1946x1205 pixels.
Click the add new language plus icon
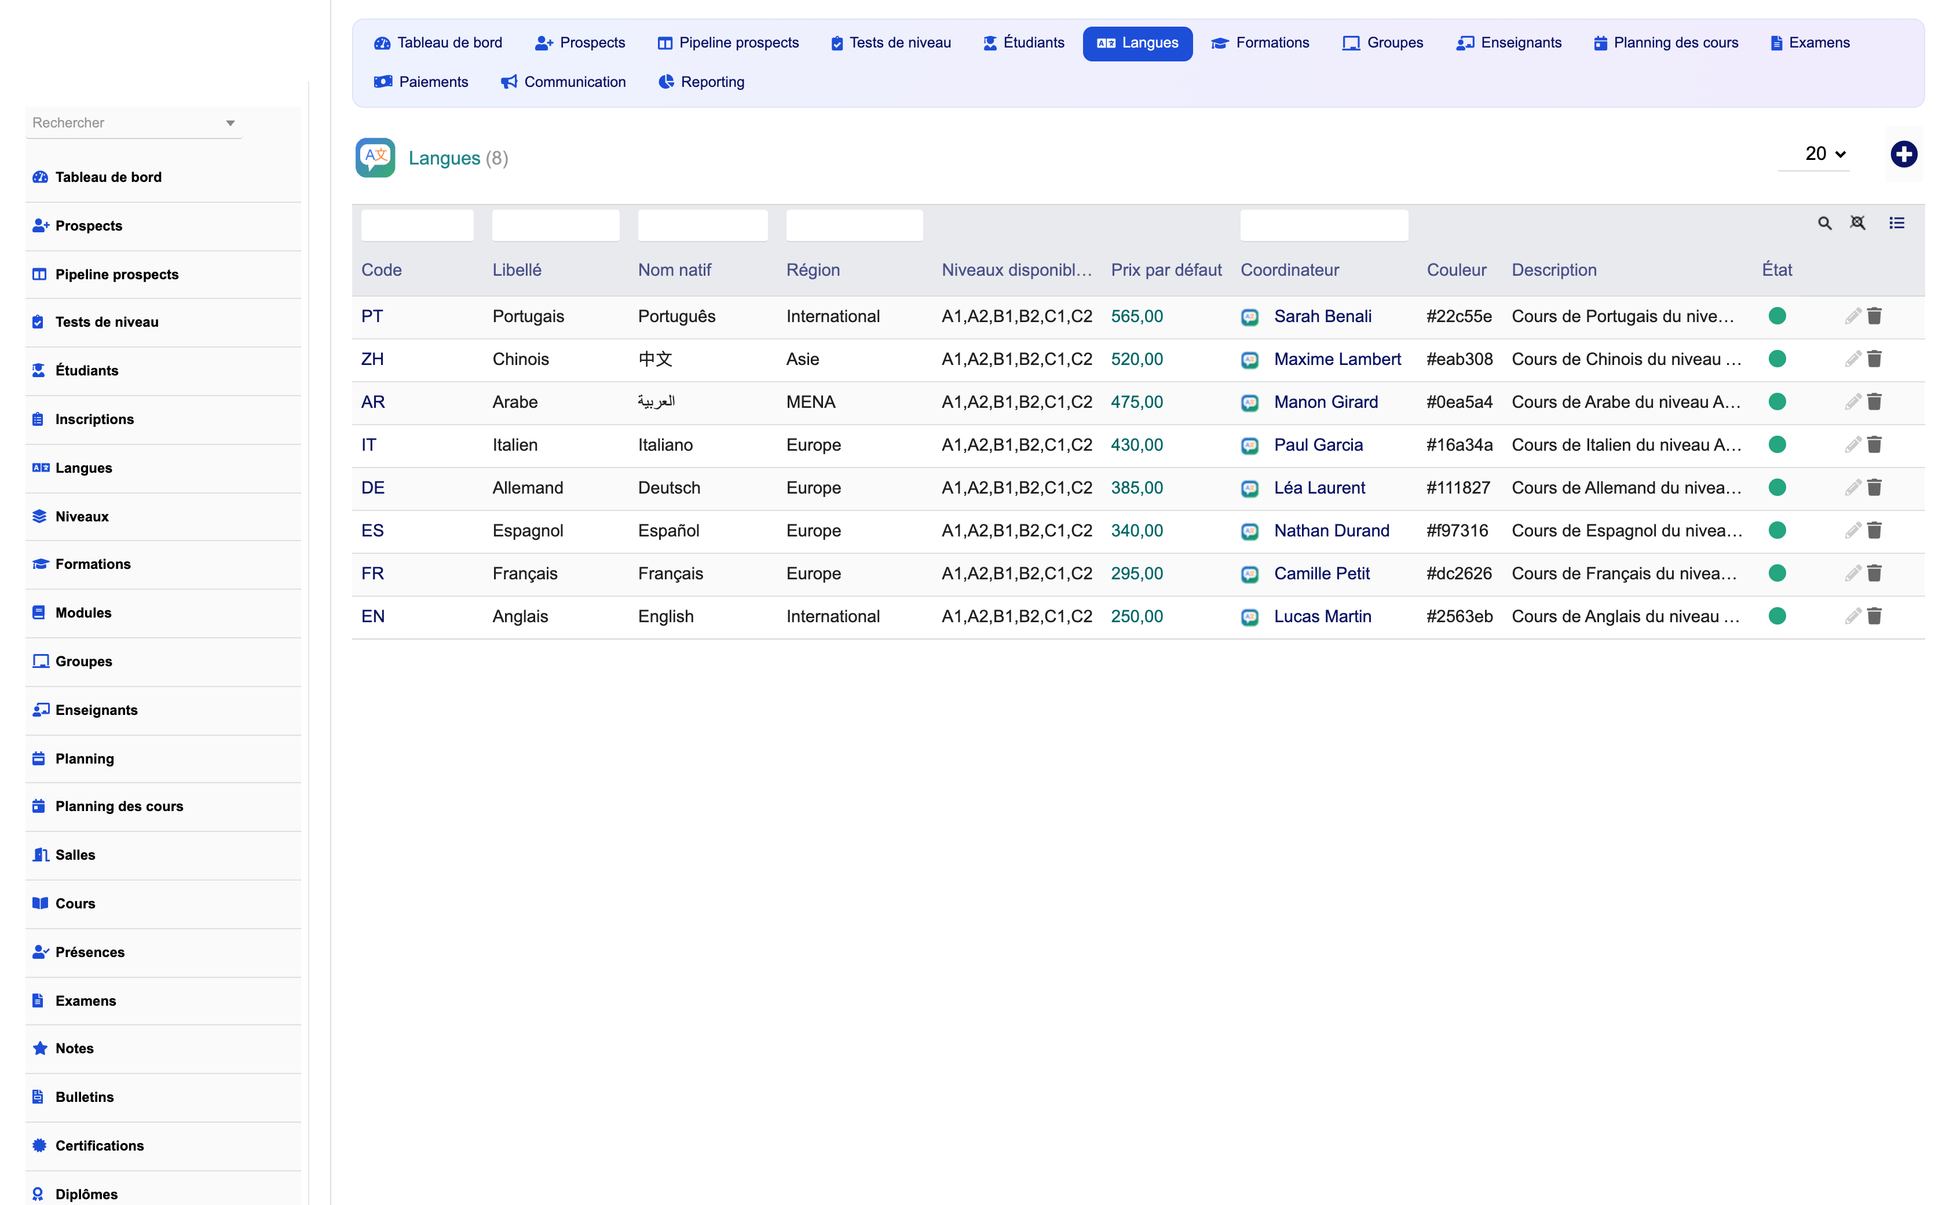click(x=1903, y=154)
